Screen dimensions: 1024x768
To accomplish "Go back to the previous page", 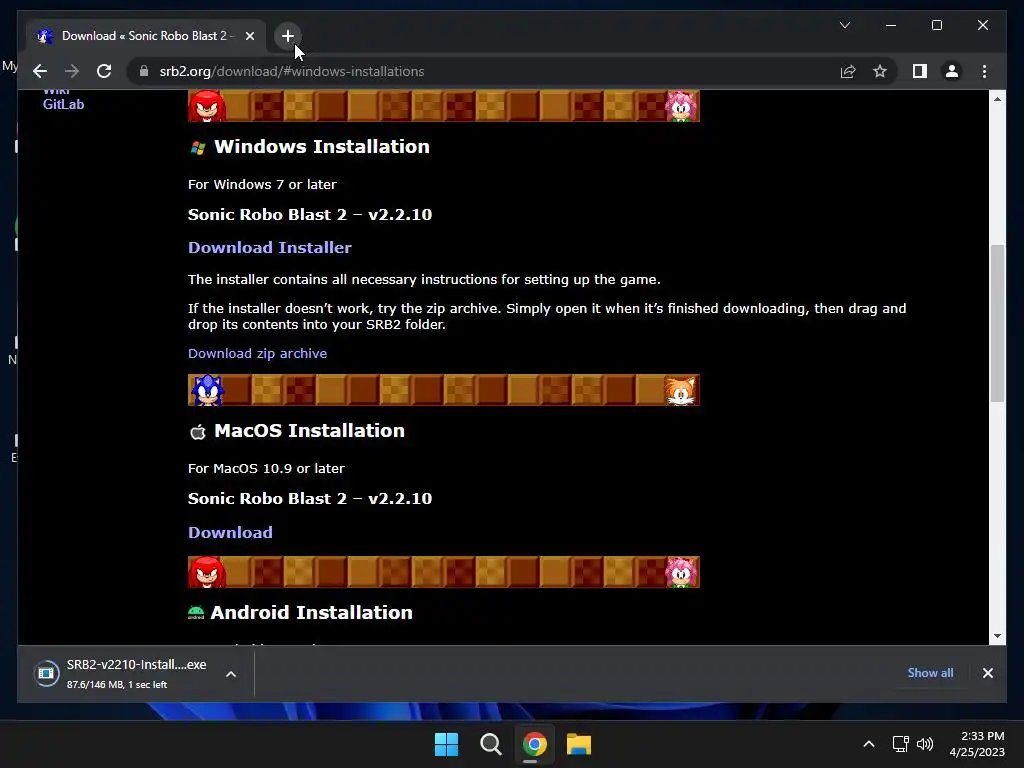I will pos(40,71).
